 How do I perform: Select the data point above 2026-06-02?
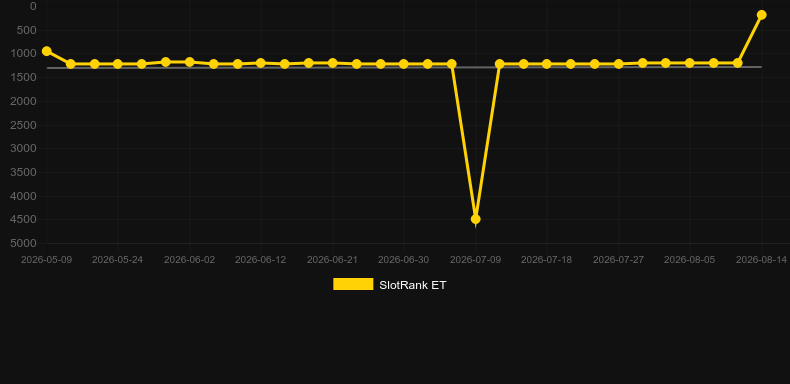click(x=190, y=62)
